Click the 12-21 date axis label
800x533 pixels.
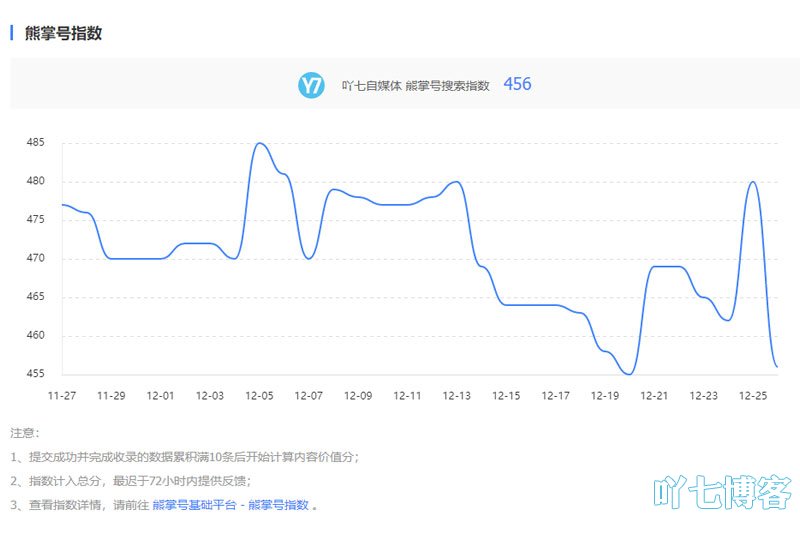654,396
